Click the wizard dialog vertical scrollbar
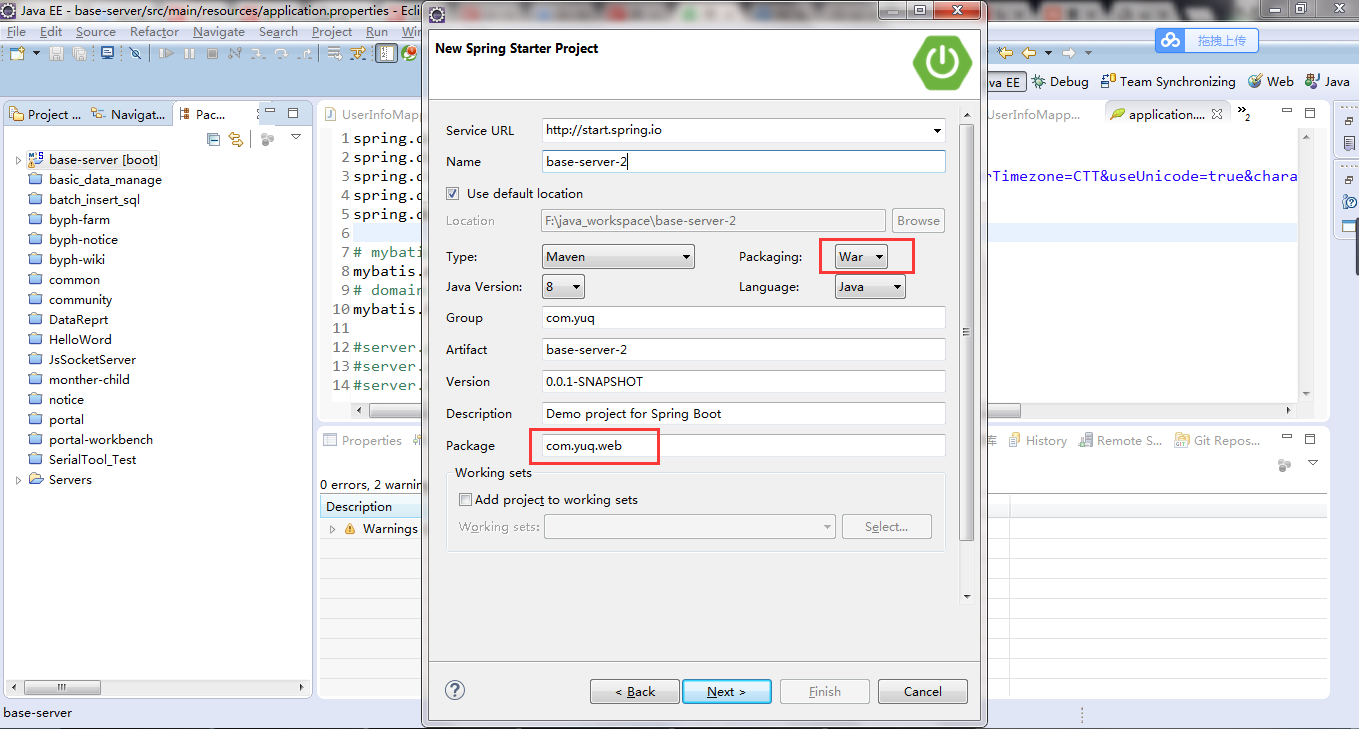Viewport: 1359px width, 729px height. [x=966, y=332]
